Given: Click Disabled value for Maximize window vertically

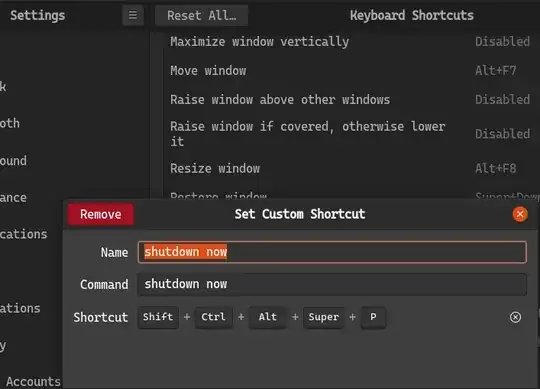Looking at the screenshot, I should pos(502,42).
